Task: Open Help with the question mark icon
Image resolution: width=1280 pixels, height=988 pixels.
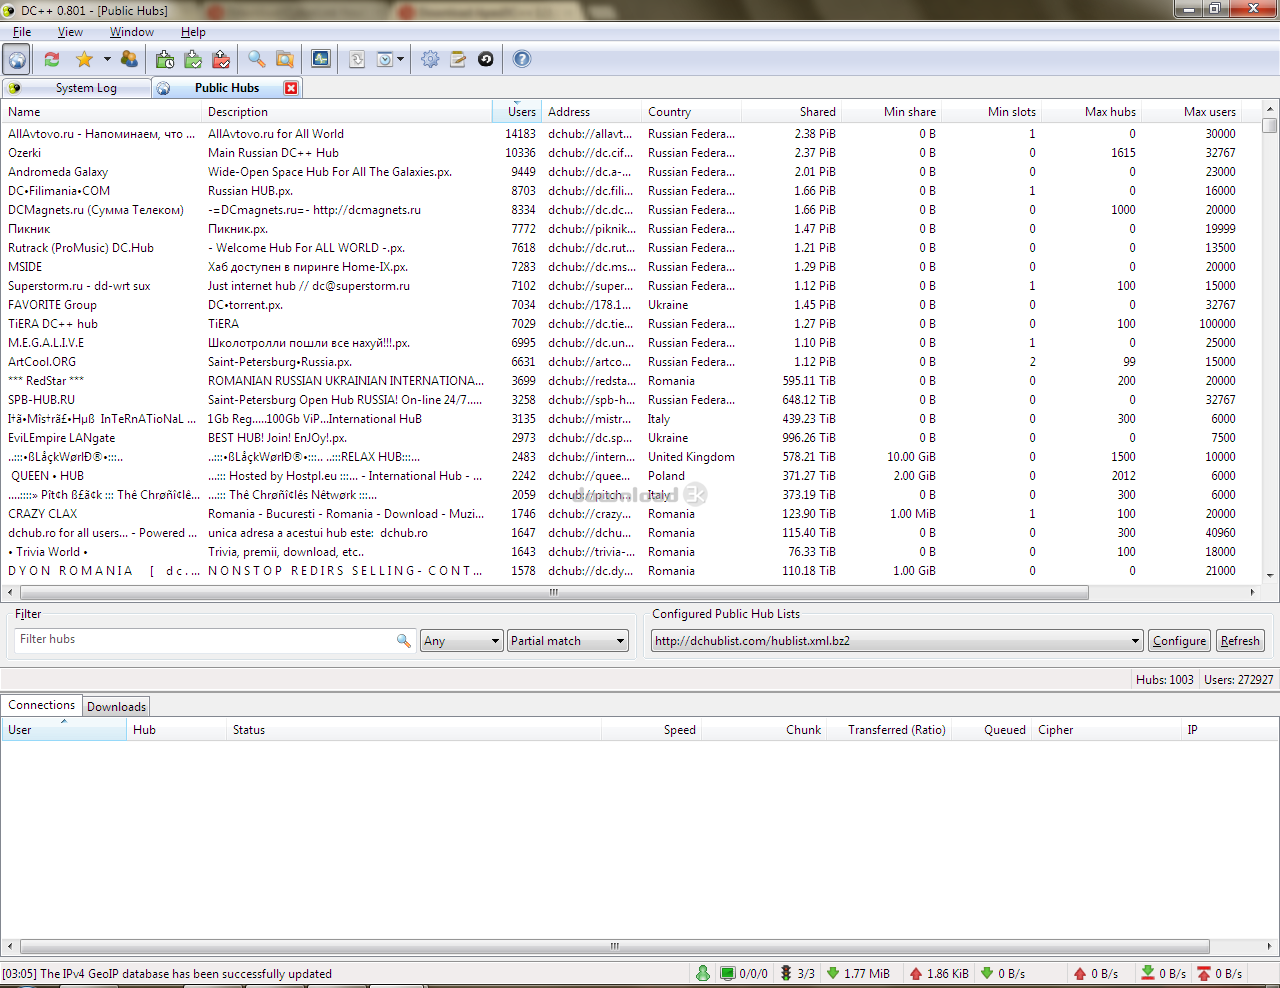Action: tap(522, 59)
